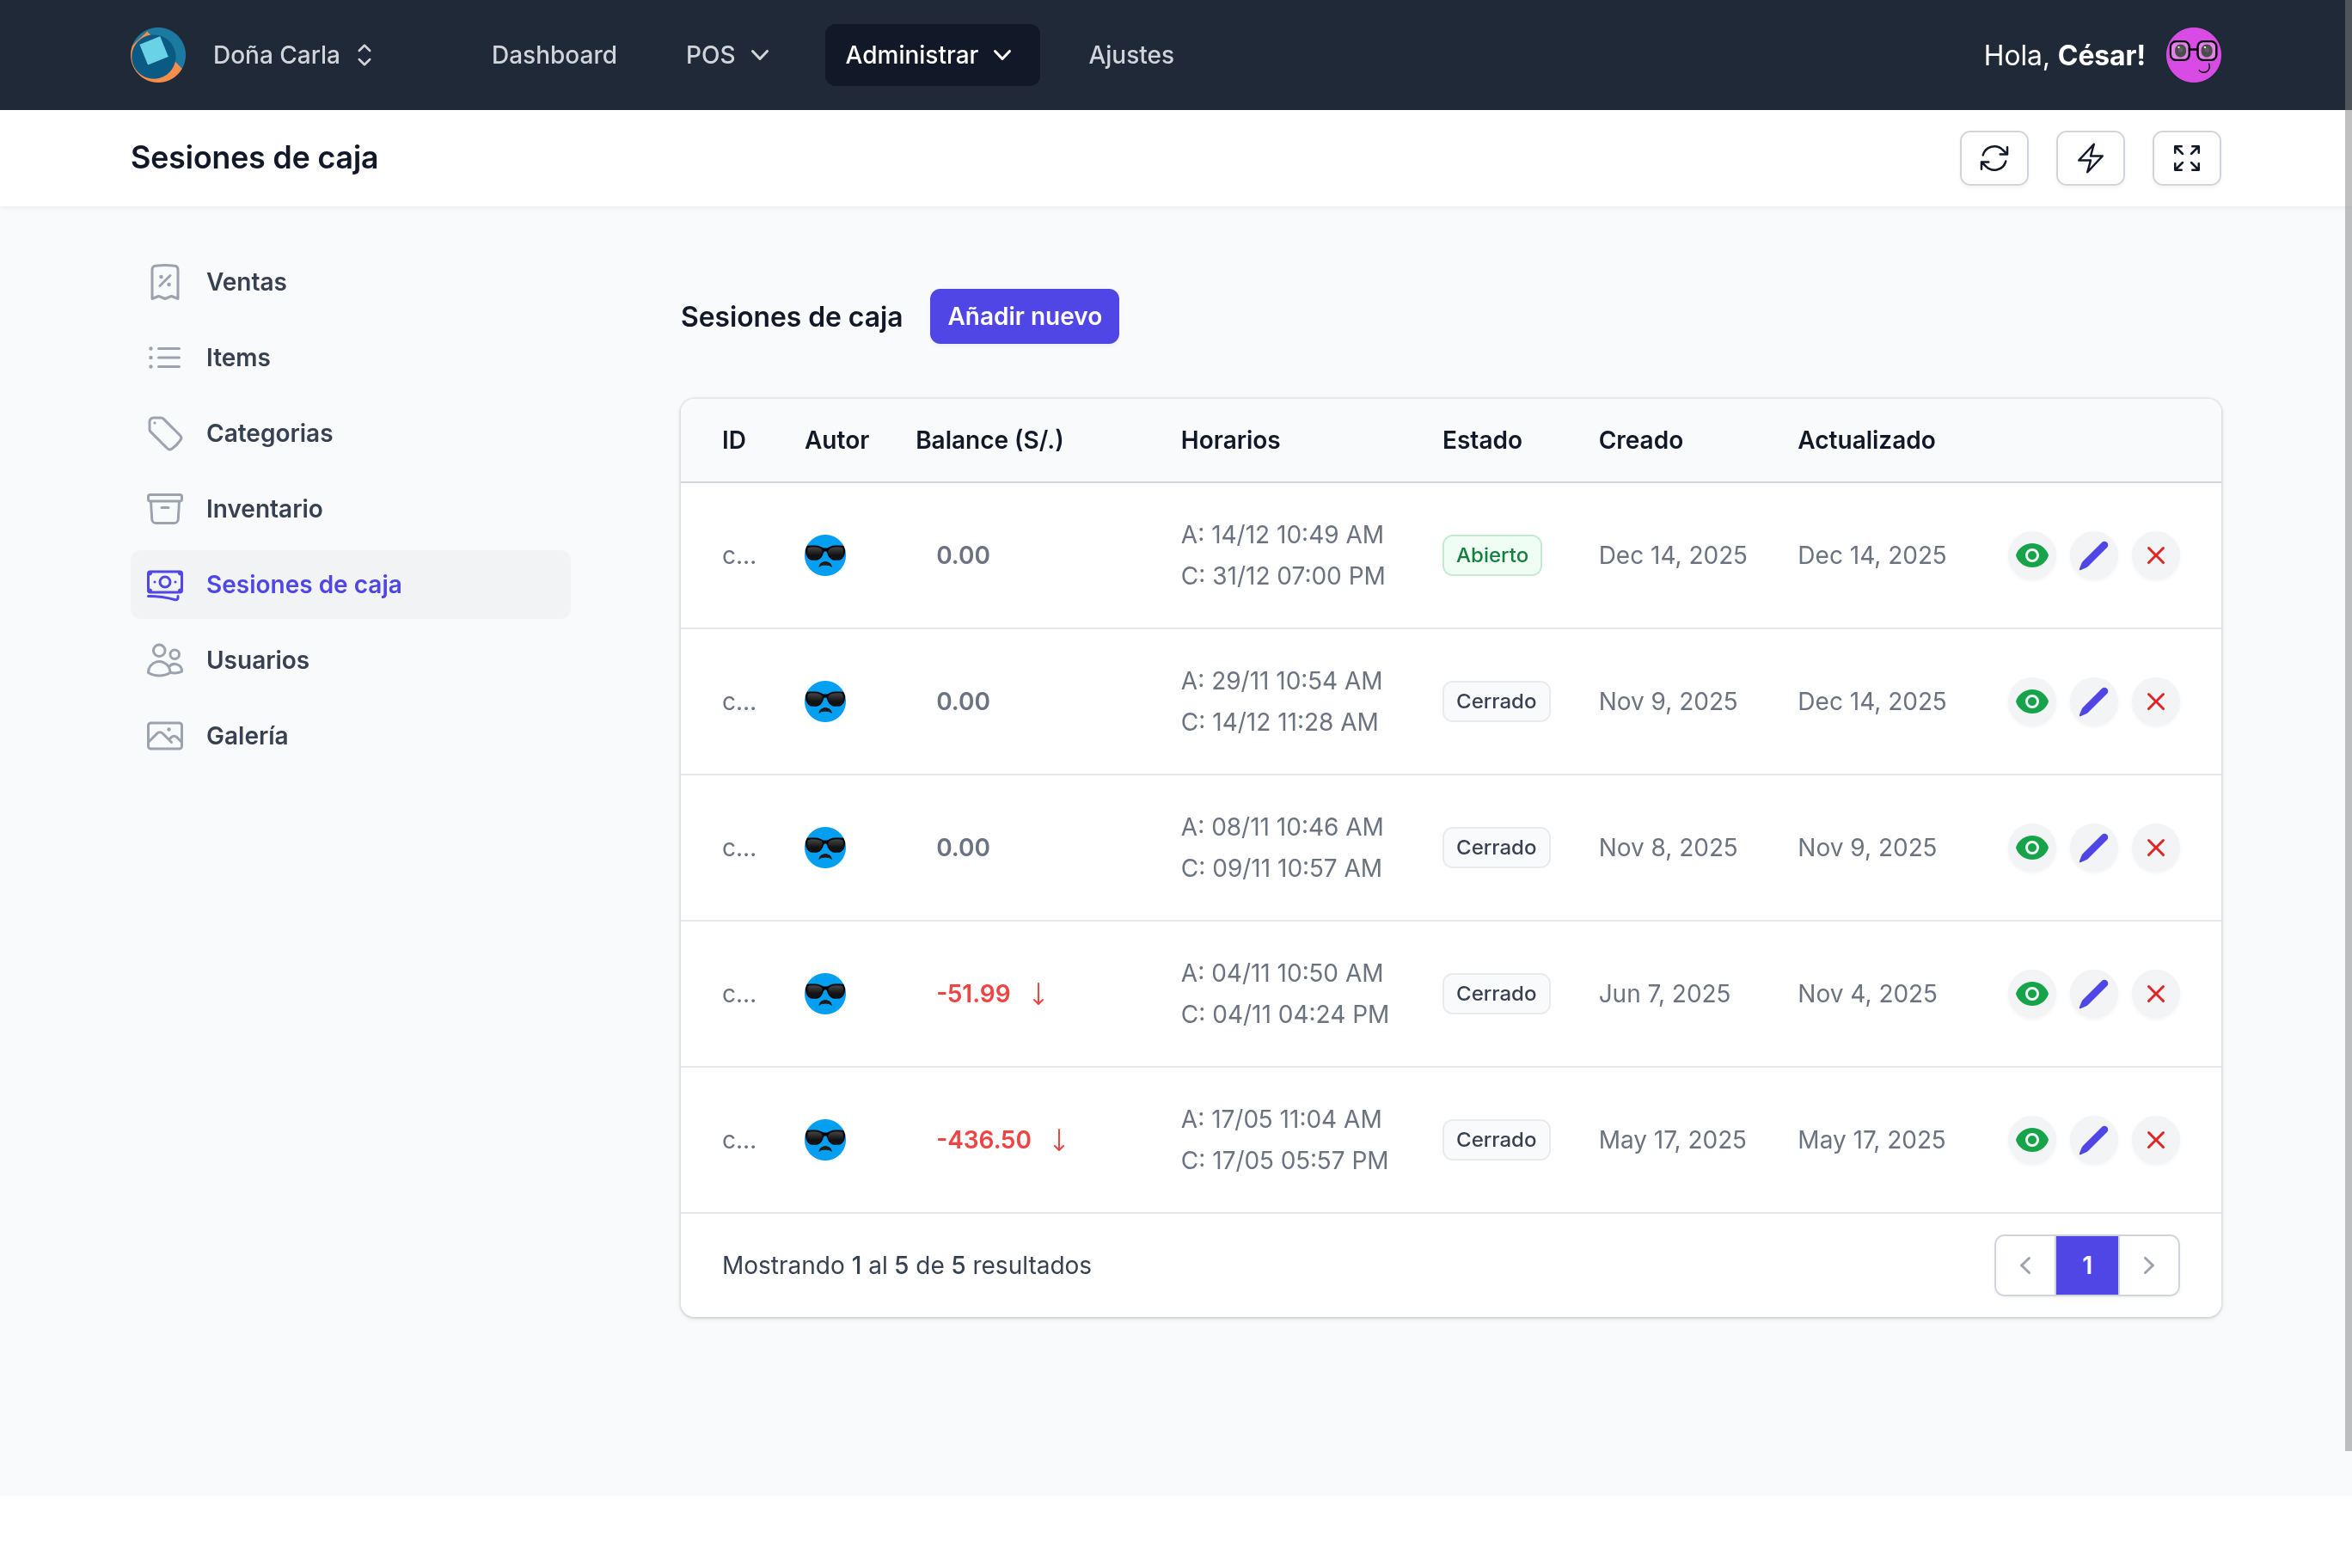2352x1568 pixels.
Task: Click the Galería picture icon
Action: pyautogui.click(x=165, y=736)
